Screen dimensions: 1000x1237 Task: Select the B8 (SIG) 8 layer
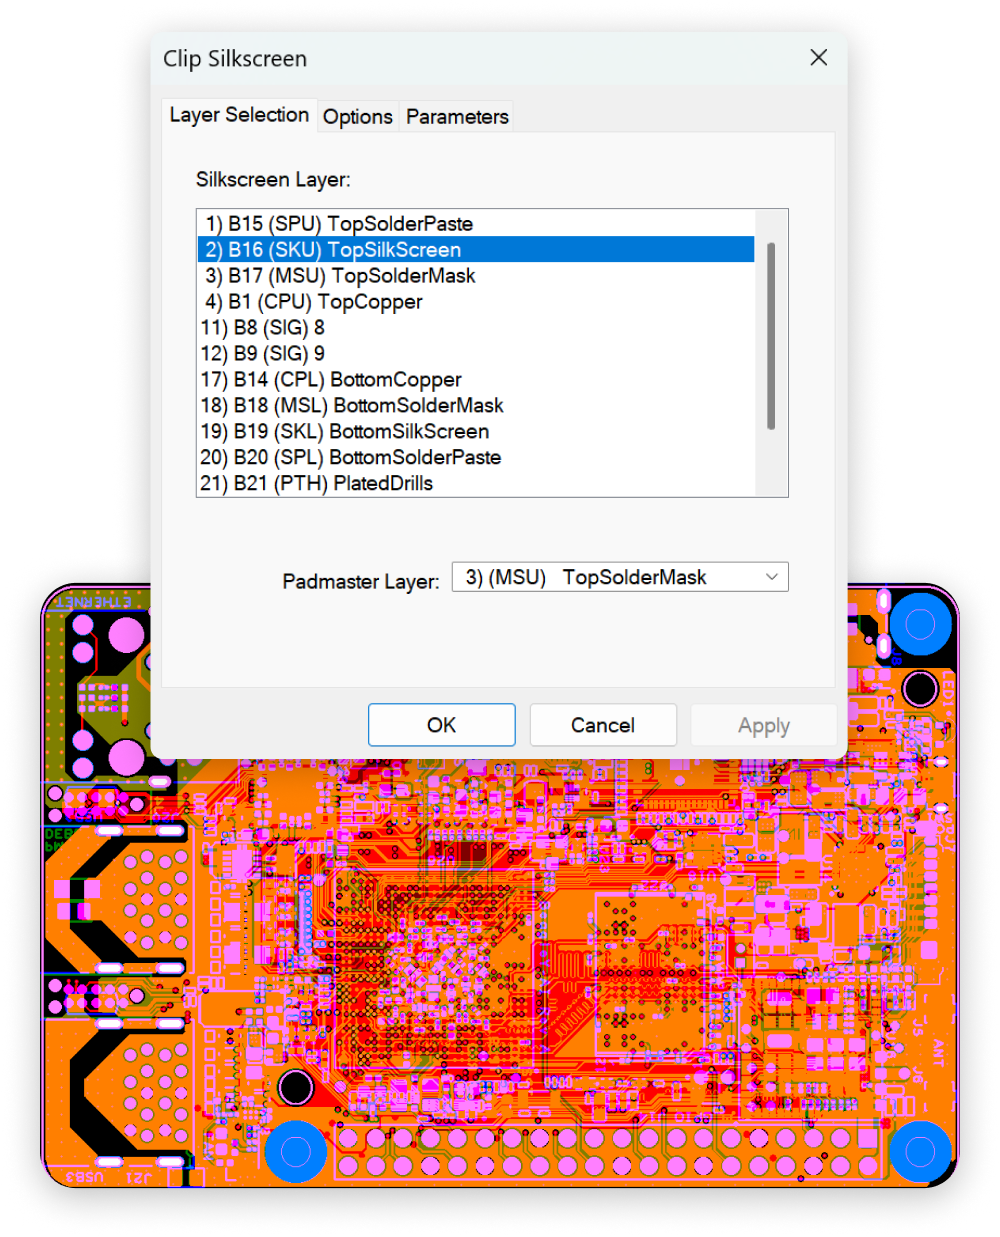[263, 328]
